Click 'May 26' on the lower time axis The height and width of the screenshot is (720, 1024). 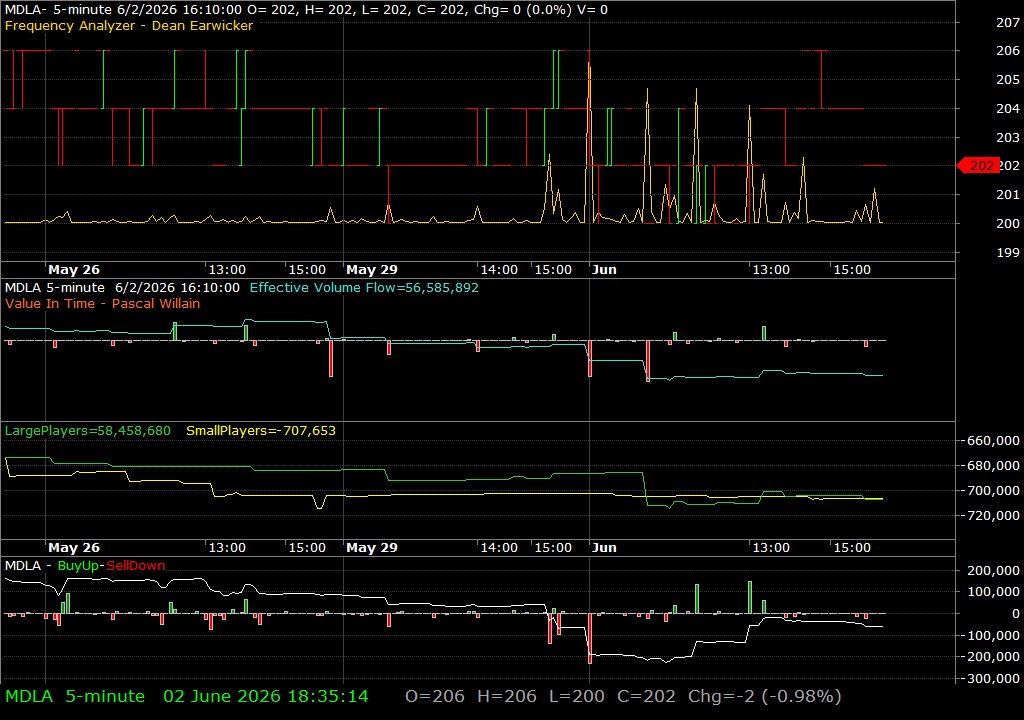tap(74, 548)
